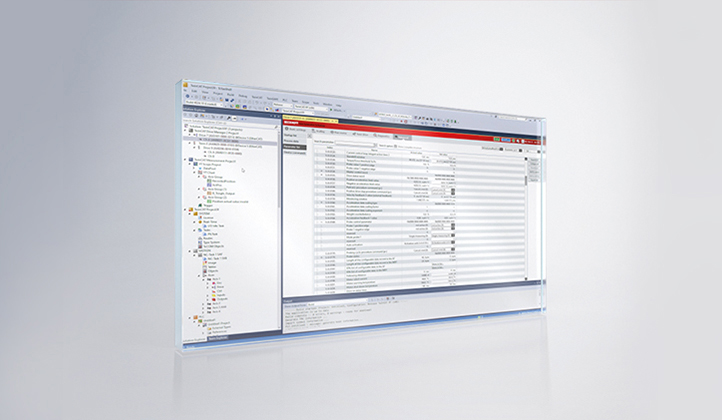
Task: Open the PLC menu
Action: [x=285, y=100]
